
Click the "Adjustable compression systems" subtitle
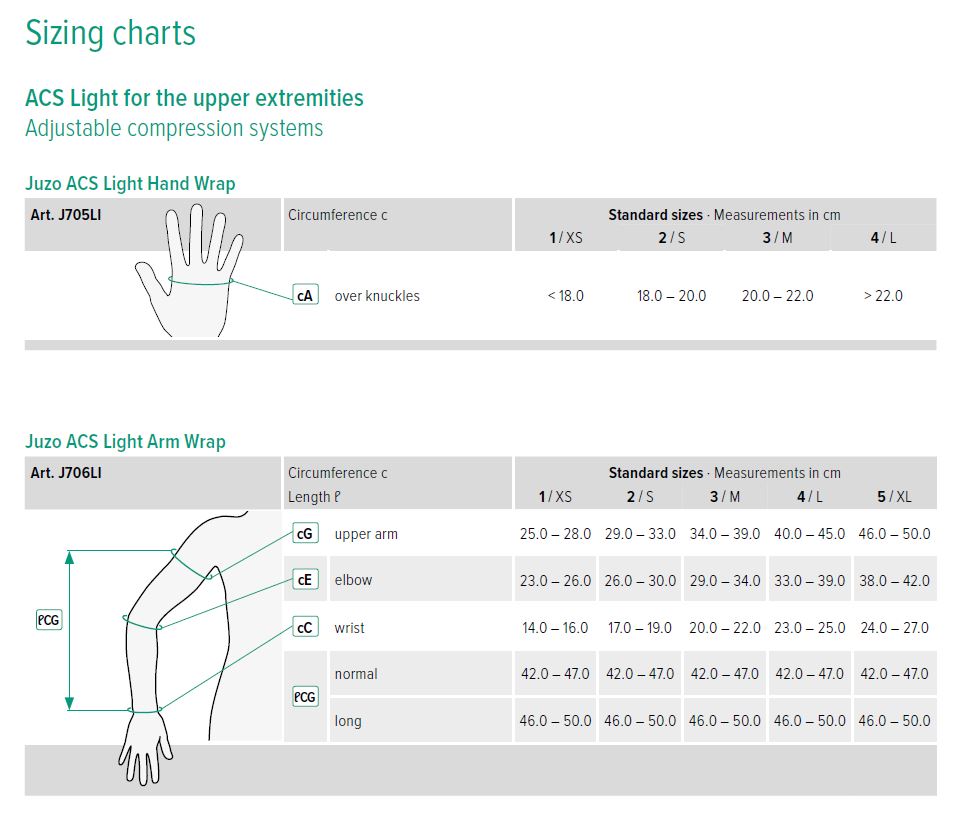point(174,128)
